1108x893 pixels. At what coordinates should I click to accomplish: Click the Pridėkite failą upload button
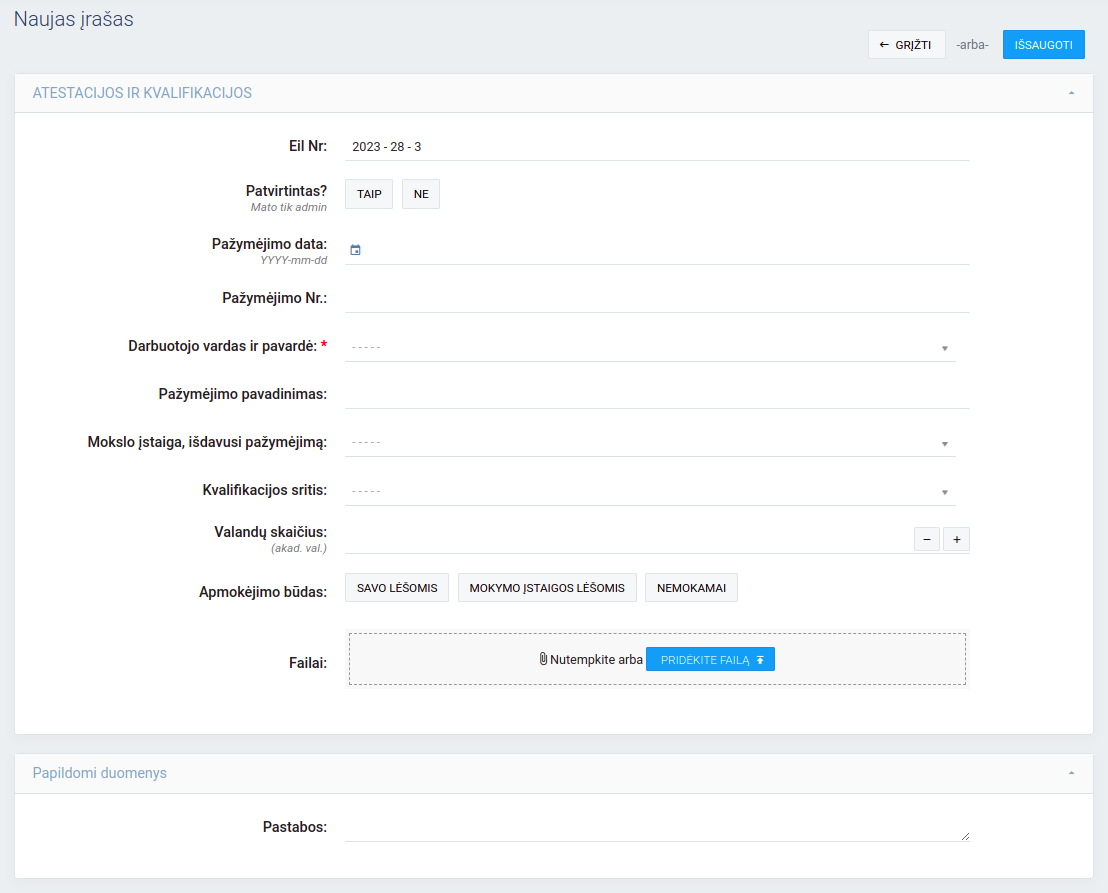point(710,659)
